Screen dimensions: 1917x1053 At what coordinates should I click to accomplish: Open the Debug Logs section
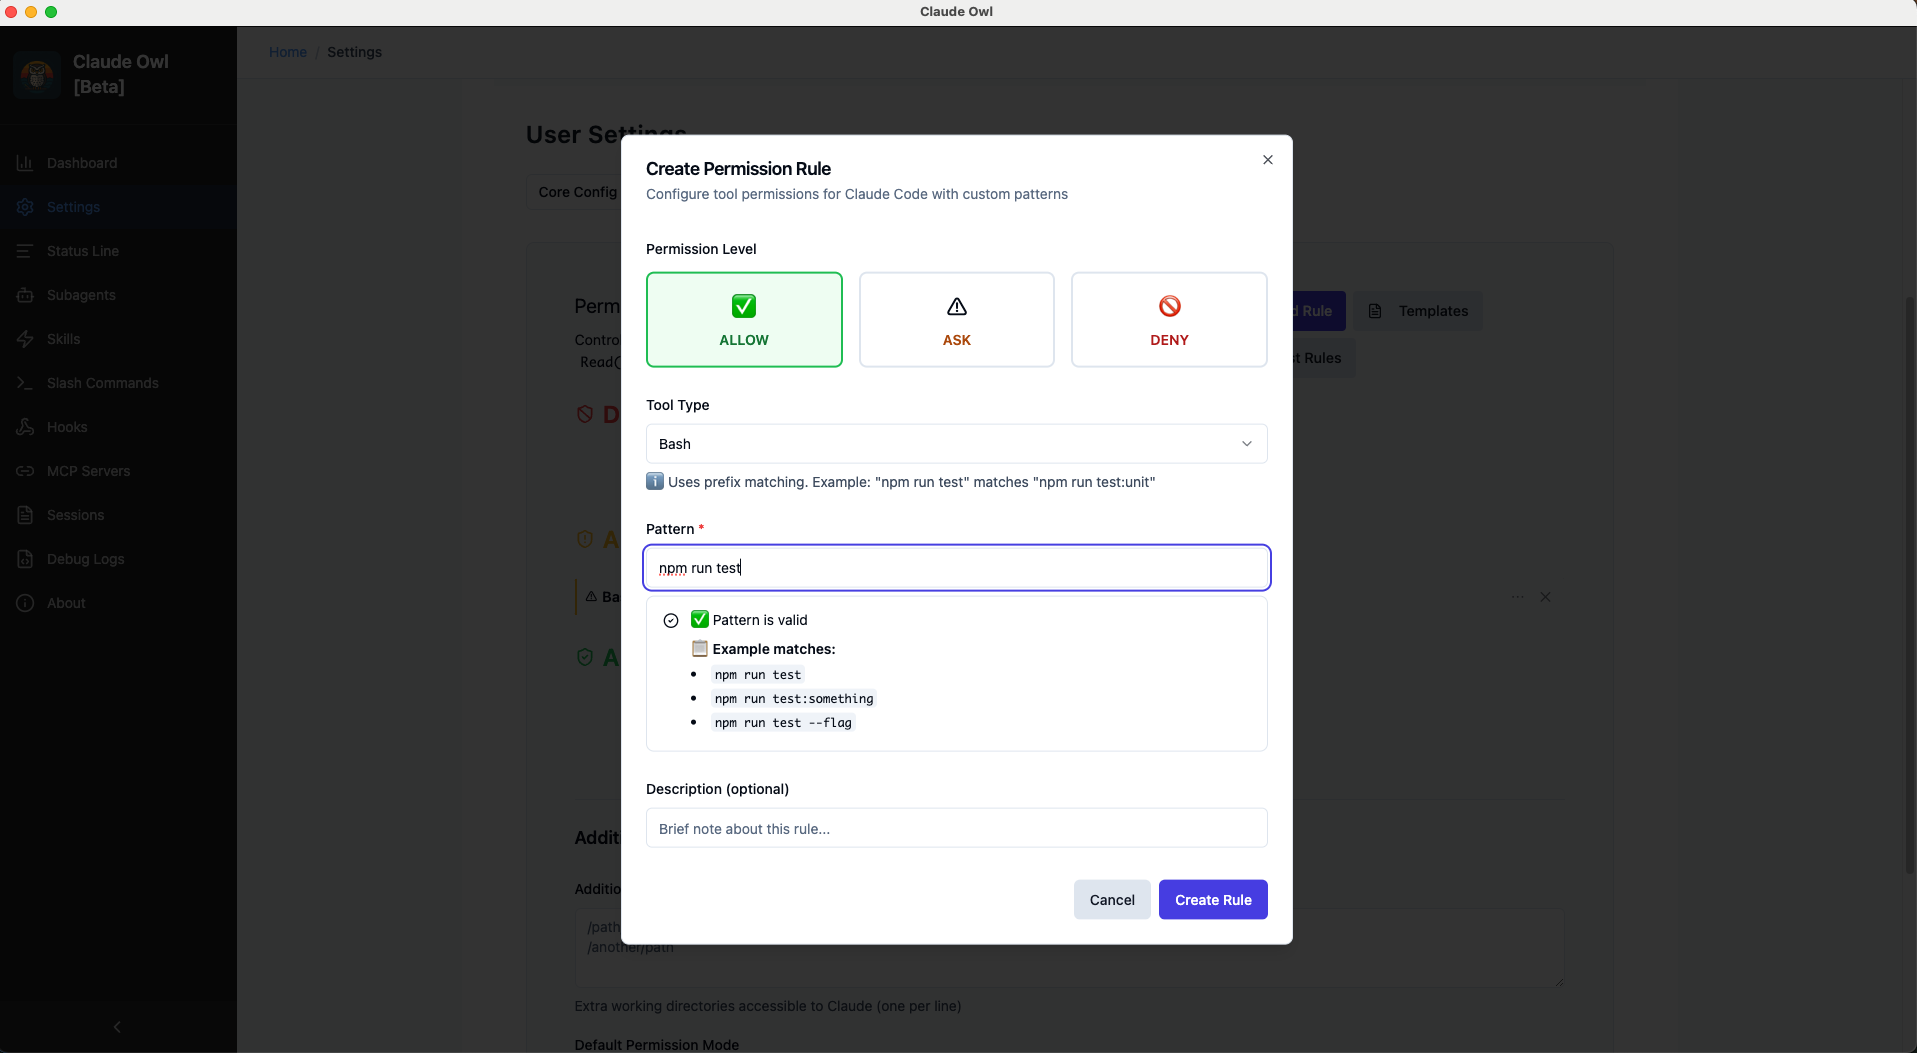click(x=84, y=559)
